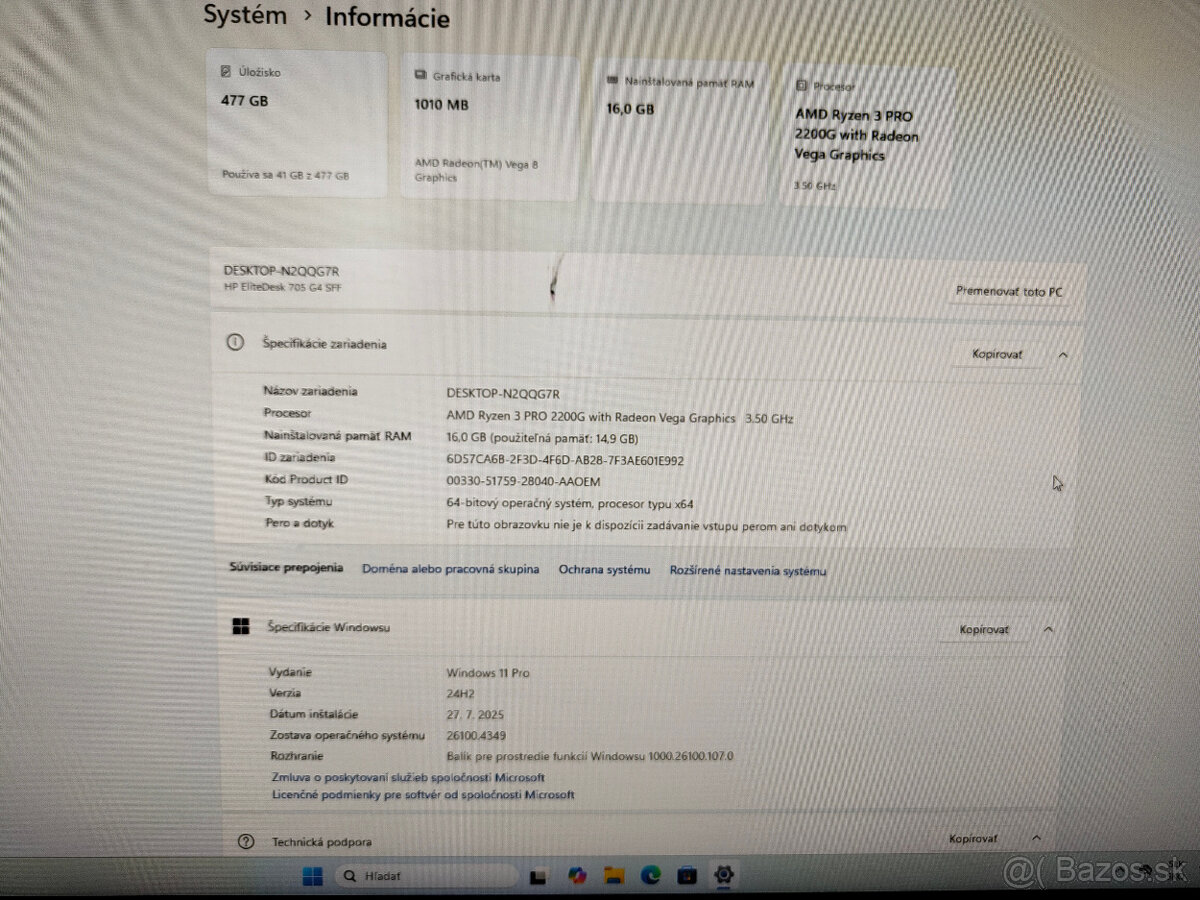The height and width of the screenshot is (900, 1200).
Task: Click the info icon beside Špecifikácie zariadenia
Action: (x=234, y=342)
